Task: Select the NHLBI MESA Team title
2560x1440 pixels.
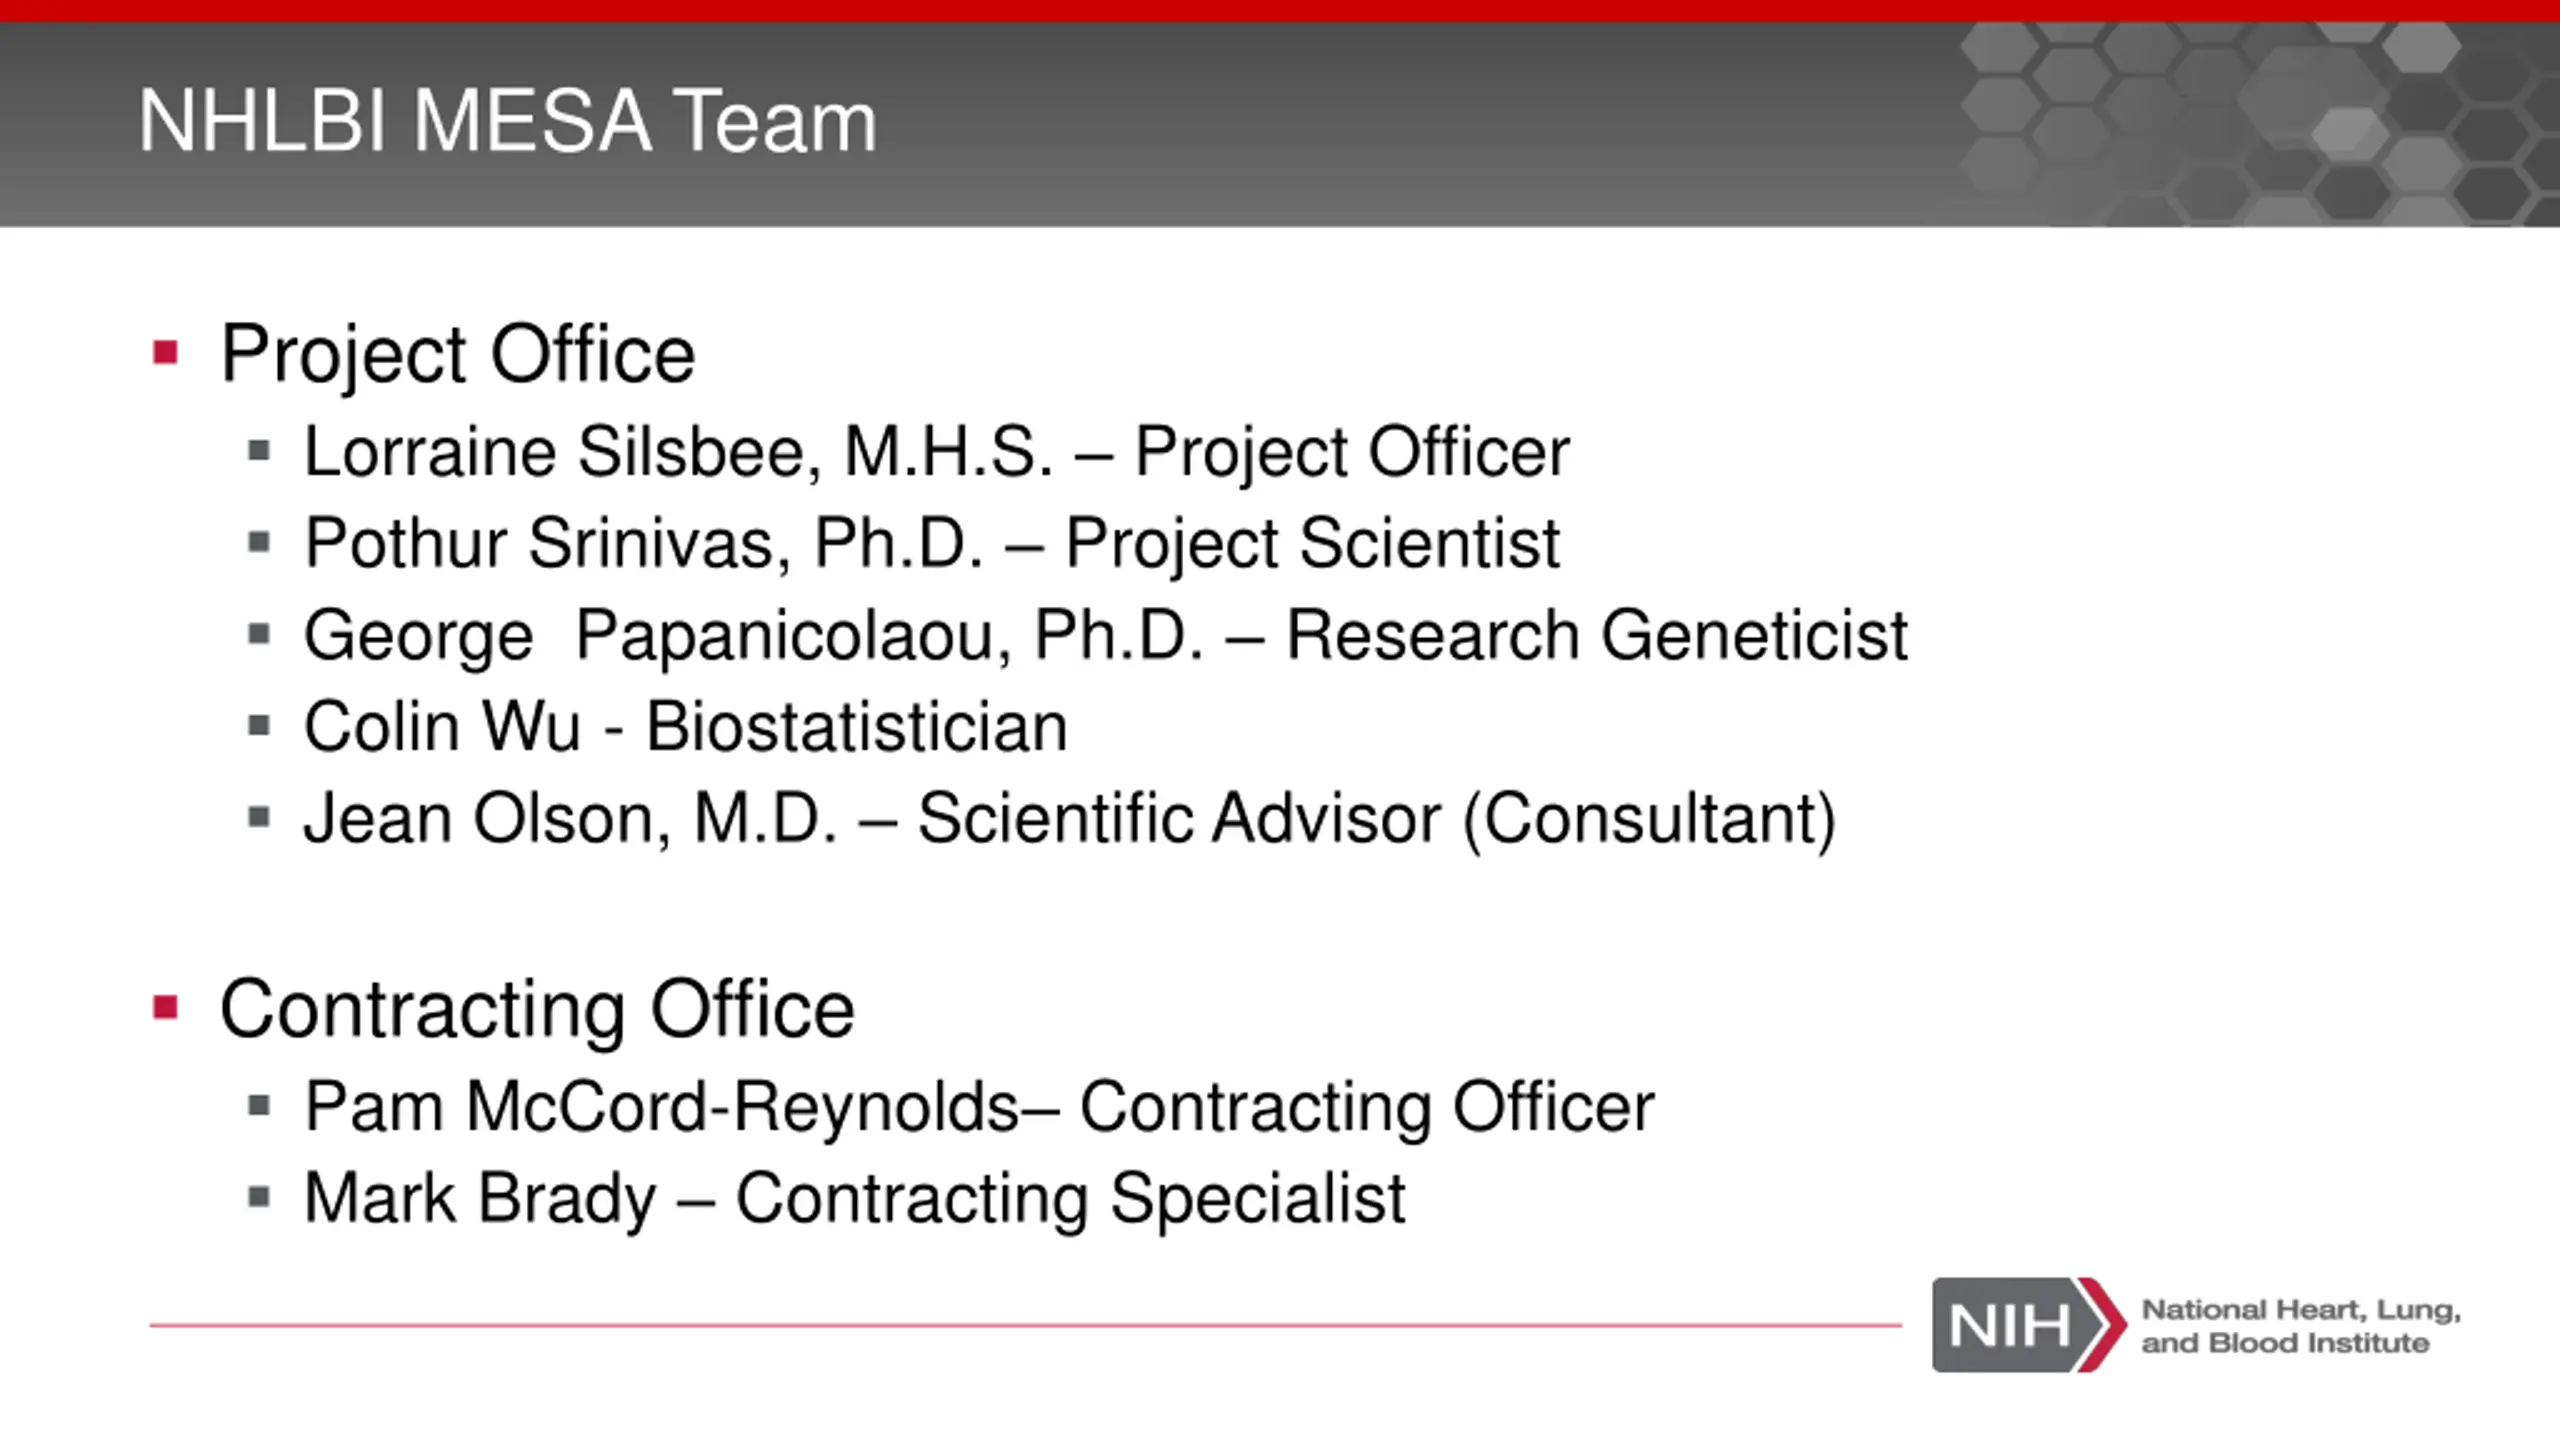Action: [507, 121]
